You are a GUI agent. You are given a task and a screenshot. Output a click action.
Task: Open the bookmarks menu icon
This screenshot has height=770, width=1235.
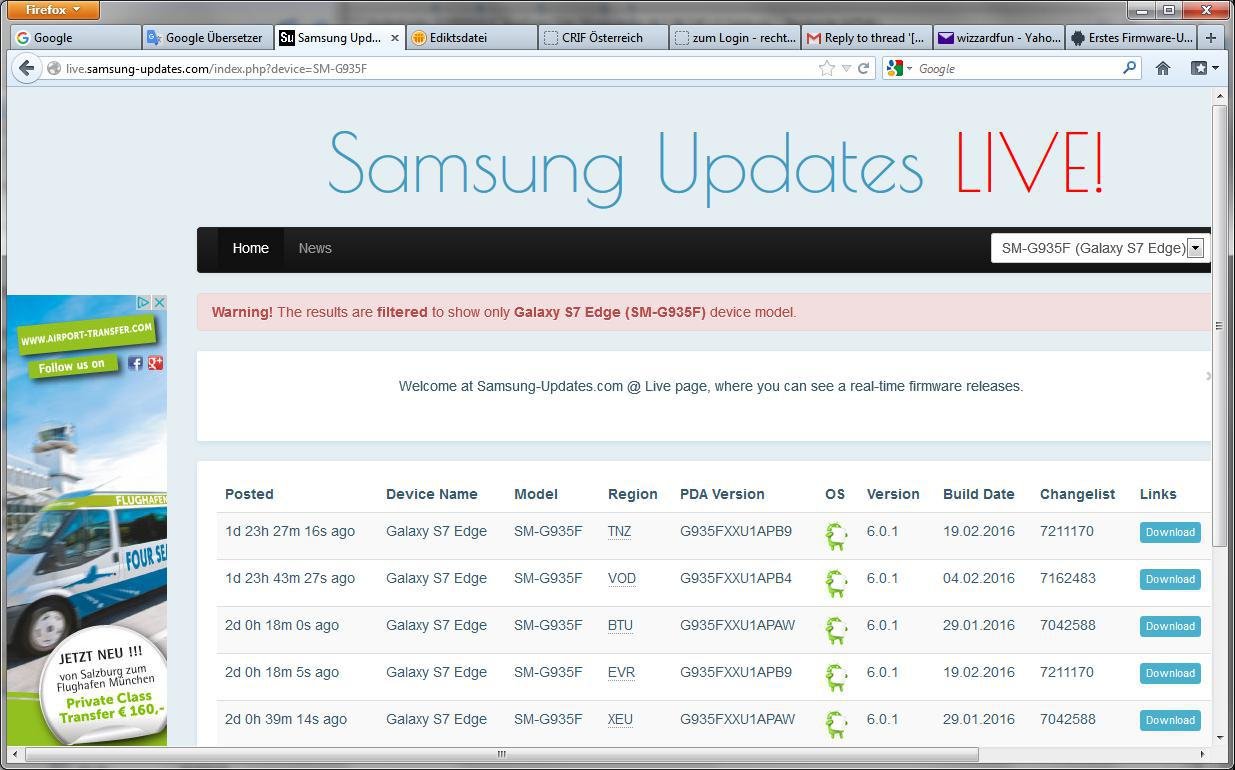click(x=1203, y=68)
